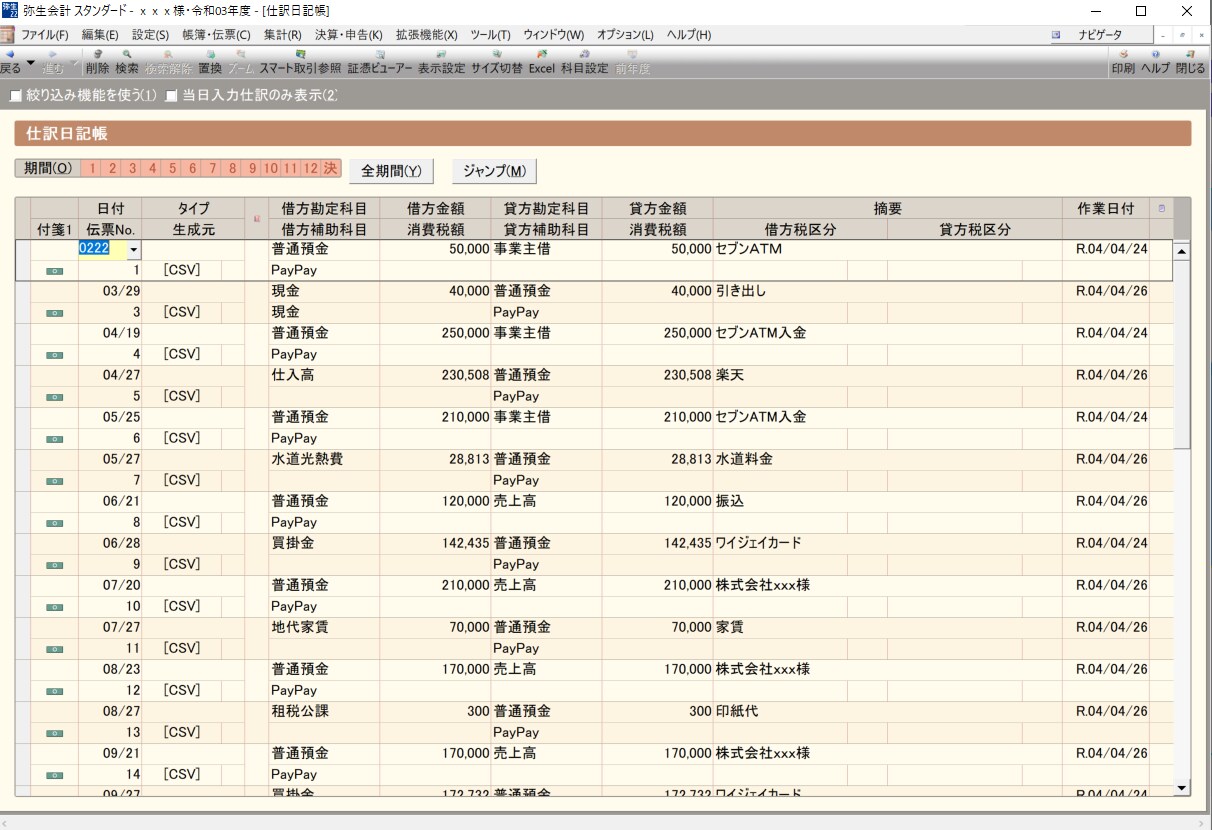Select 決 (closing) in the period bar
This screenshot has height=830, width=1212.
click(331, 168)
